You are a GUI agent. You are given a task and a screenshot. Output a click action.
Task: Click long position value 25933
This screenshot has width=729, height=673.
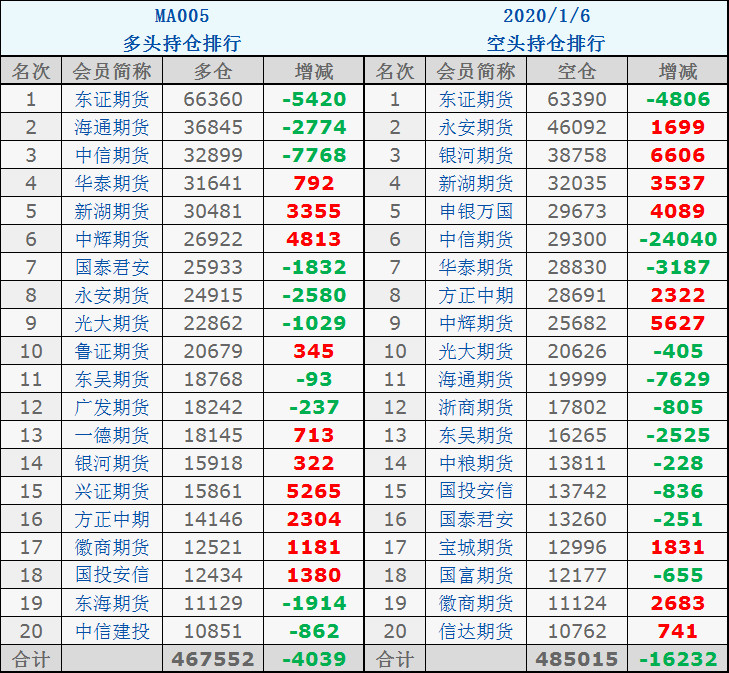point(213,267)
